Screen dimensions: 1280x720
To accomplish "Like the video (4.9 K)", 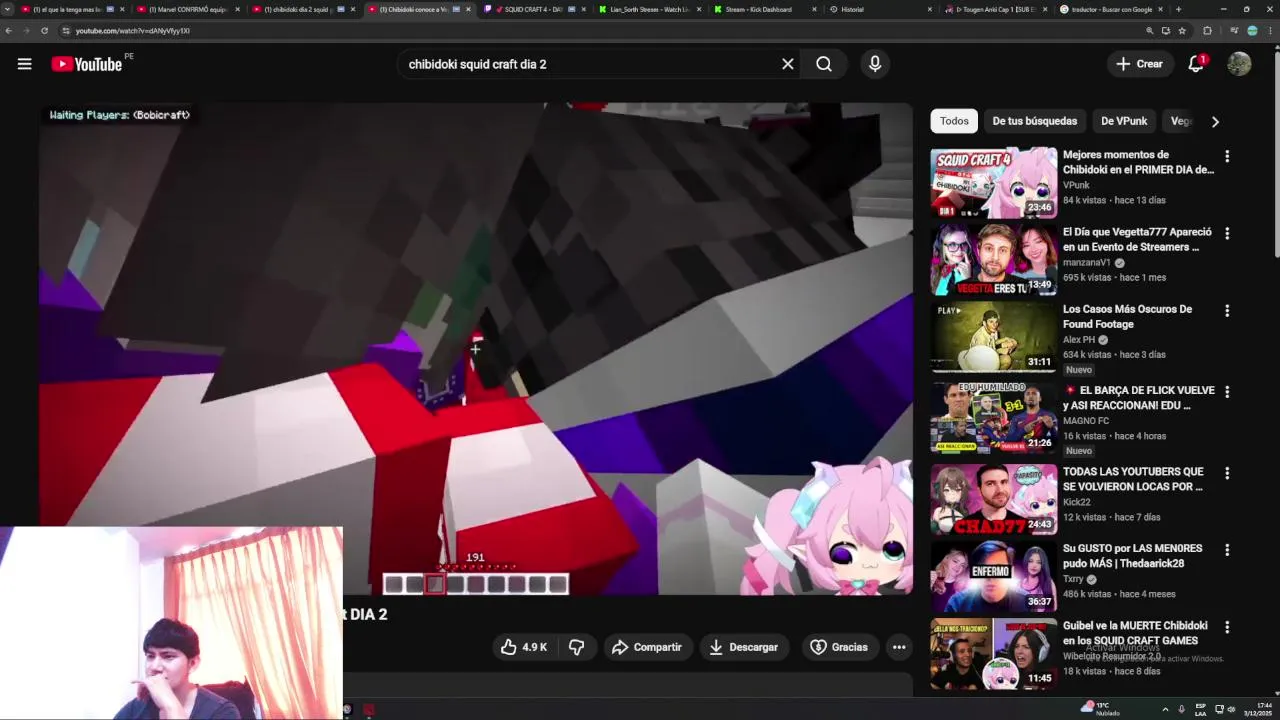I will [x=524, y=647].
